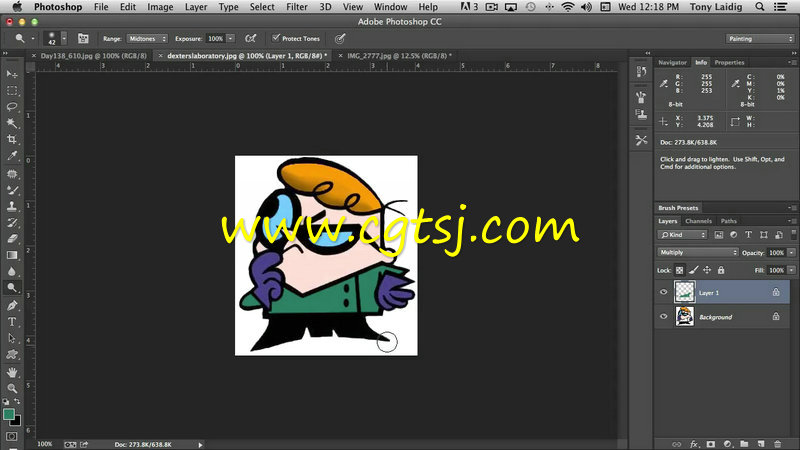Open the Exposure slider dropdown arrow
Screen dimensions: 800x450
click(x=231, y=39)
